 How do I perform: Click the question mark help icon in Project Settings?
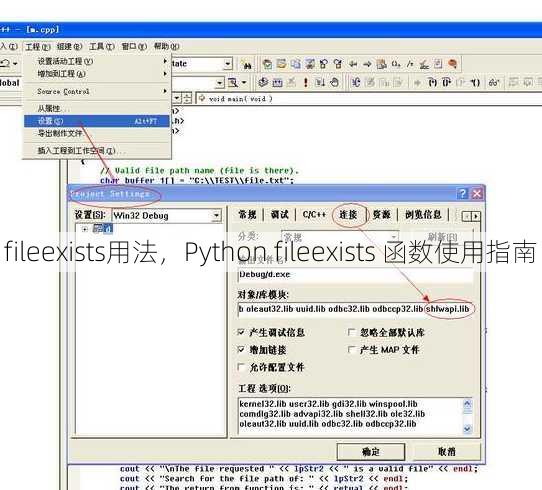(462, 194)
